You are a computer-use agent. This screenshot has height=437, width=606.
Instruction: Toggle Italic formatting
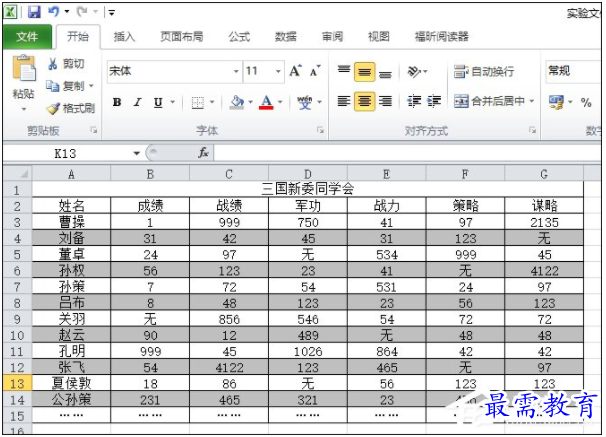[137, 102]
